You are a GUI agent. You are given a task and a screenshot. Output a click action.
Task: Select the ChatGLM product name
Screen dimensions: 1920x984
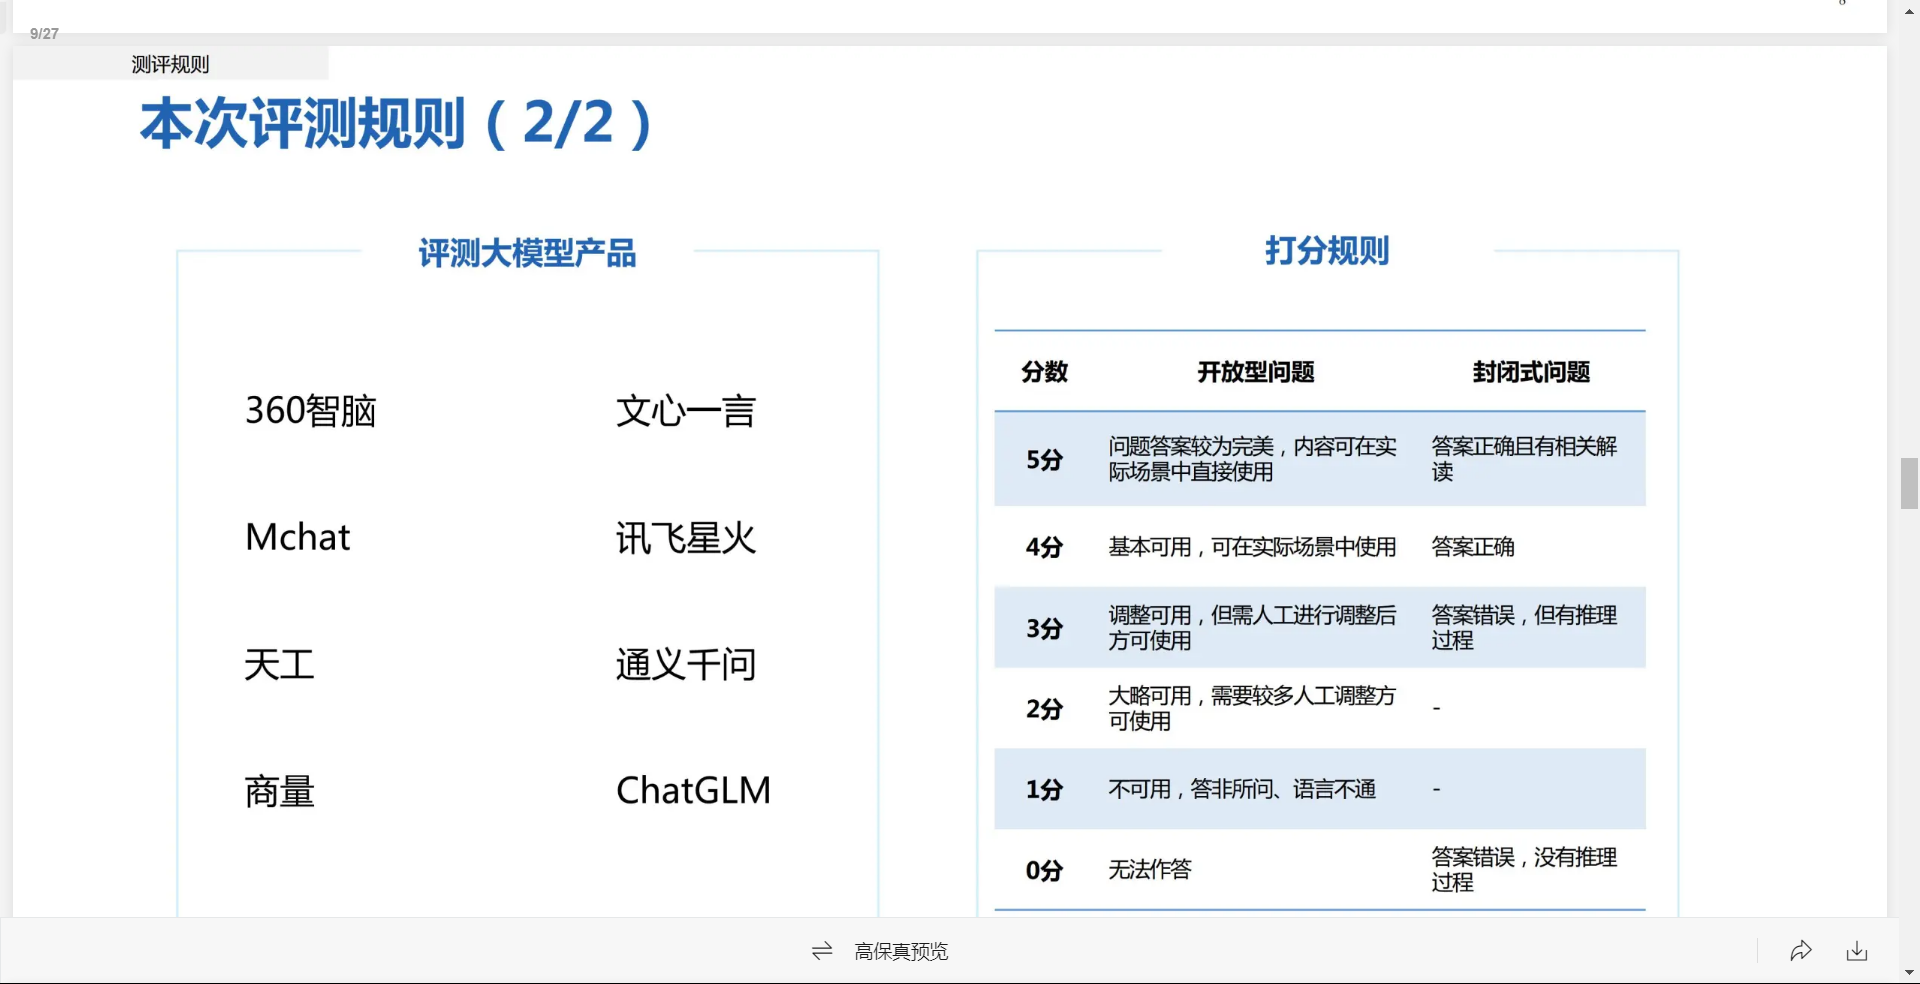pyautogui.click(x=693, y=791)
